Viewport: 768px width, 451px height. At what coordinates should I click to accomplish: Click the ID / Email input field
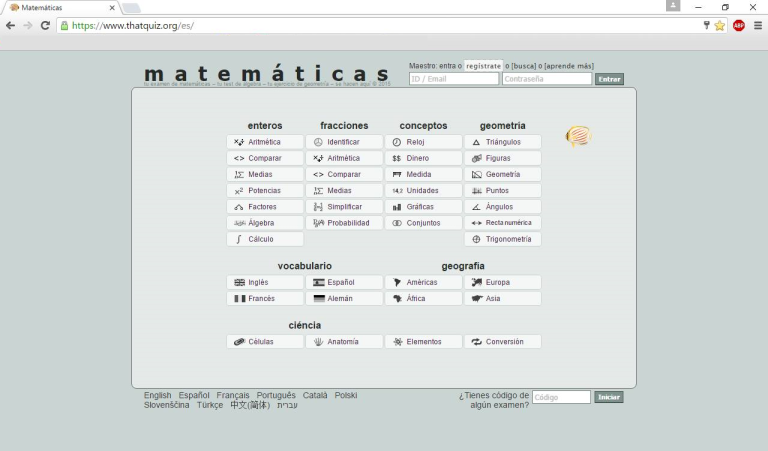click(453, 79)
